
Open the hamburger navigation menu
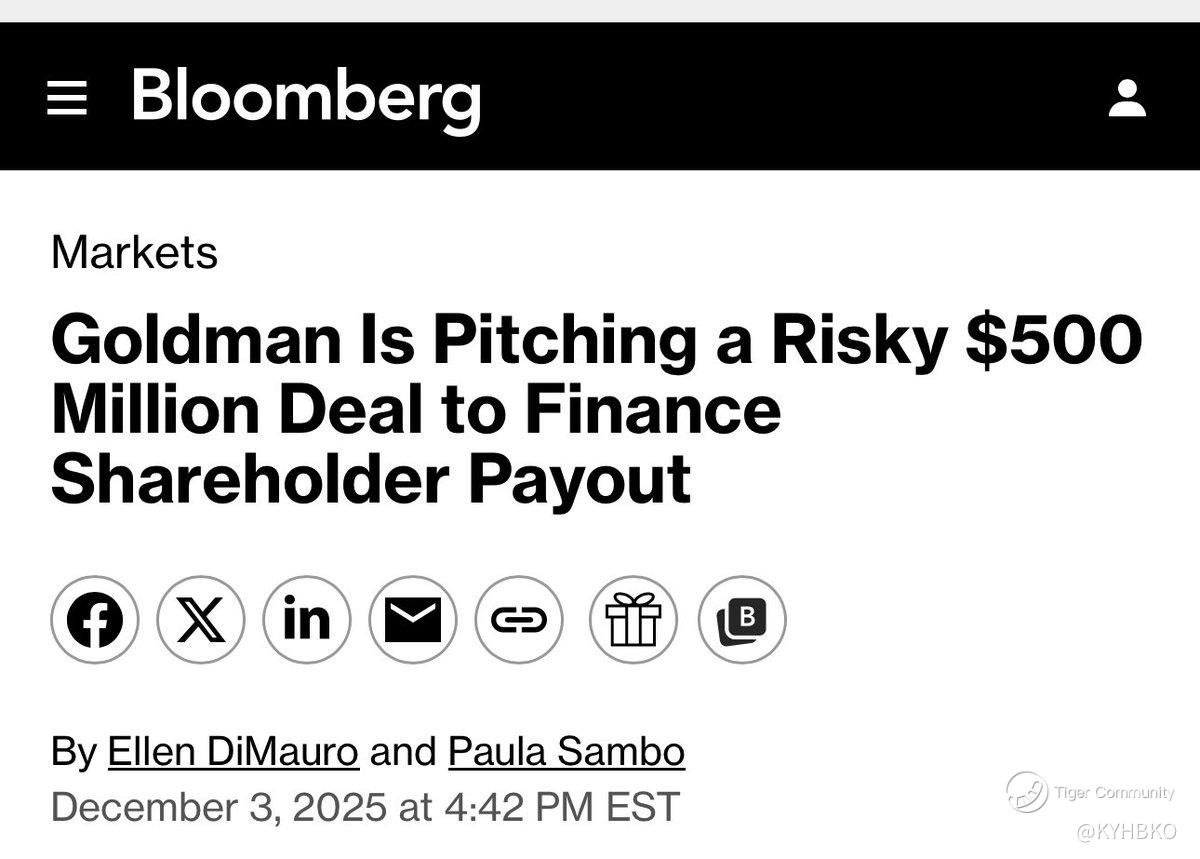(x=67, y=98)
